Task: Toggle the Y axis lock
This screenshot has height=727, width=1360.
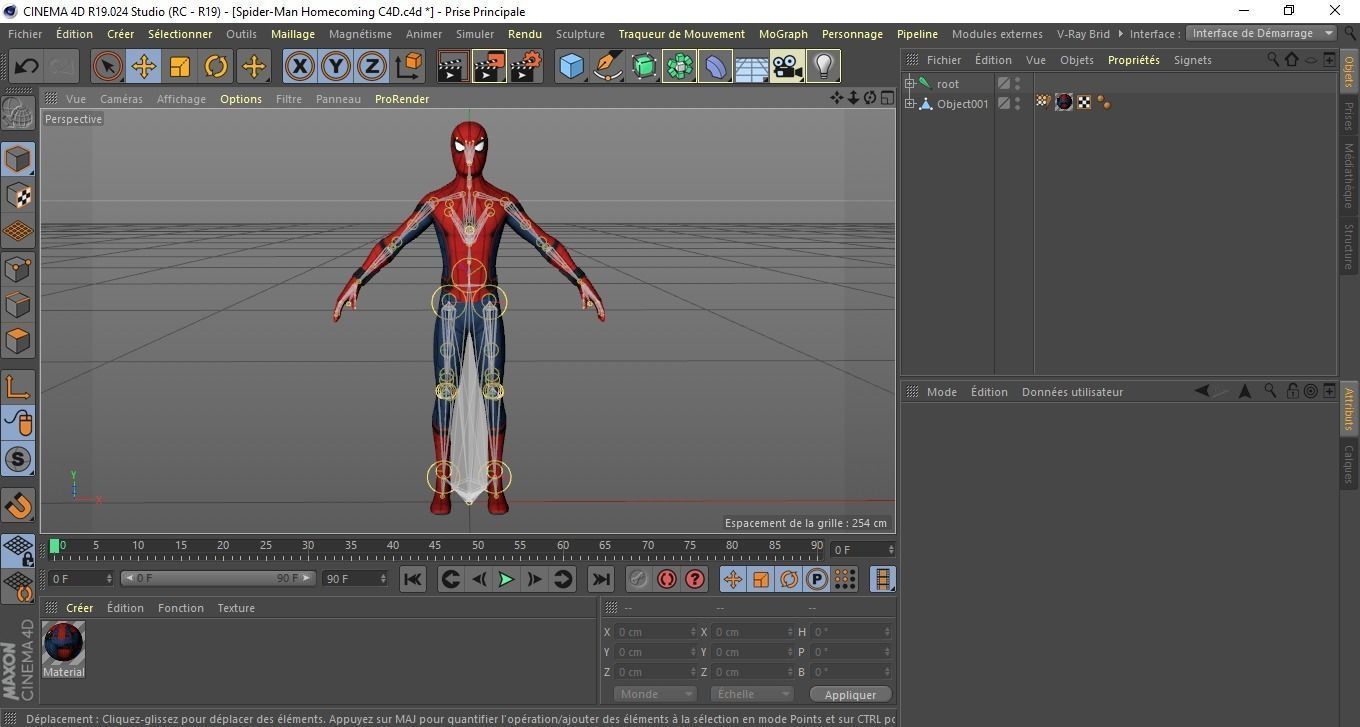Action: [x=335, y=67]
